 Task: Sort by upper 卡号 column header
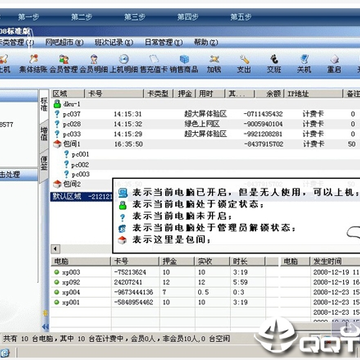pyautogui.click(x=114, y=94)
